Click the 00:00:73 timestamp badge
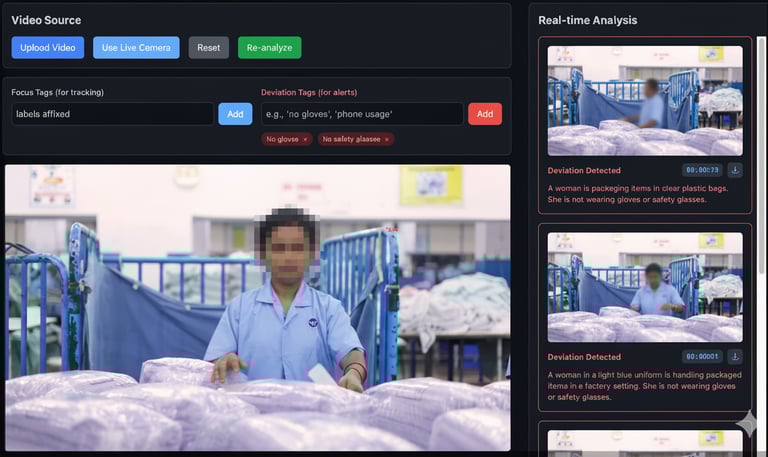Screen dimensions: 768x457 [702, 170]
